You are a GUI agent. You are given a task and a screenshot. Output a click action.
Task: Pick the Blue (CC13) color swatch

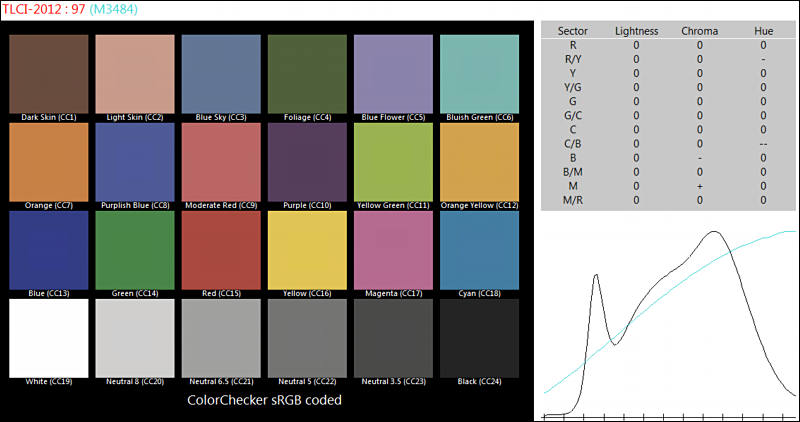coord(48,249)
